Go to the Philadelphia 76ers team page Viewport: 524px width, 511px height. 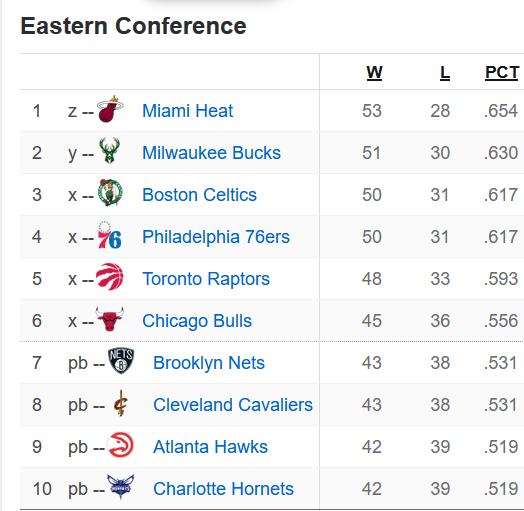[x=216, y=237]
